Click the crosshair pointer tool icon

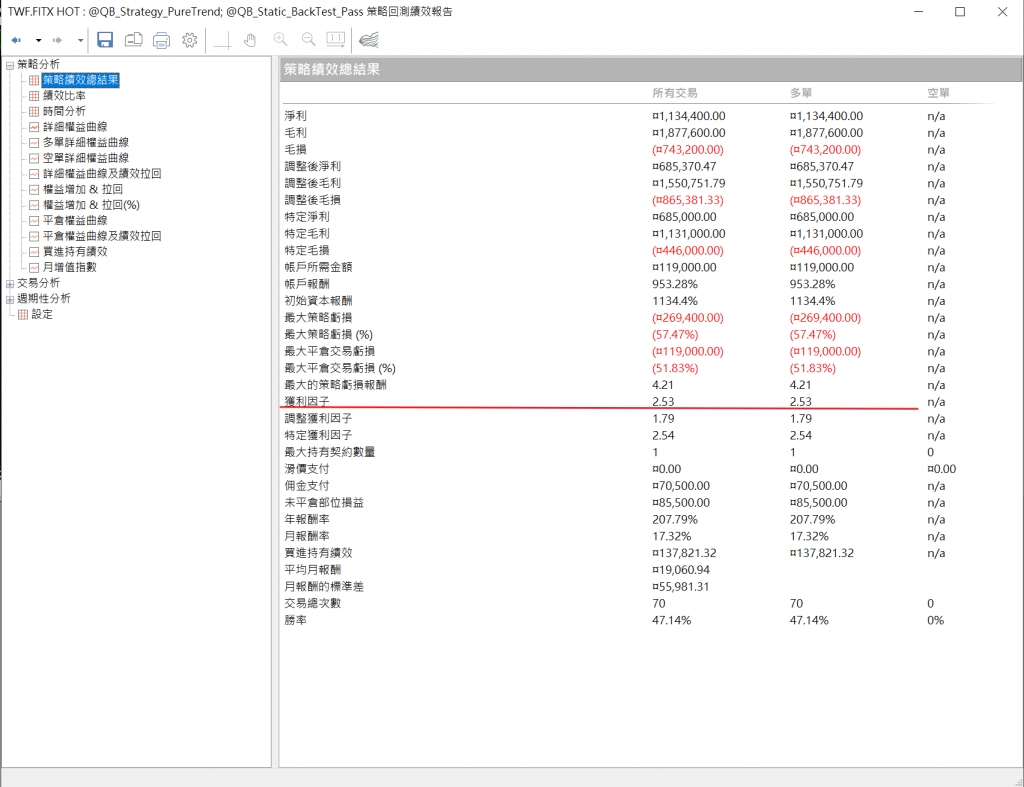[x=222, y=40]
